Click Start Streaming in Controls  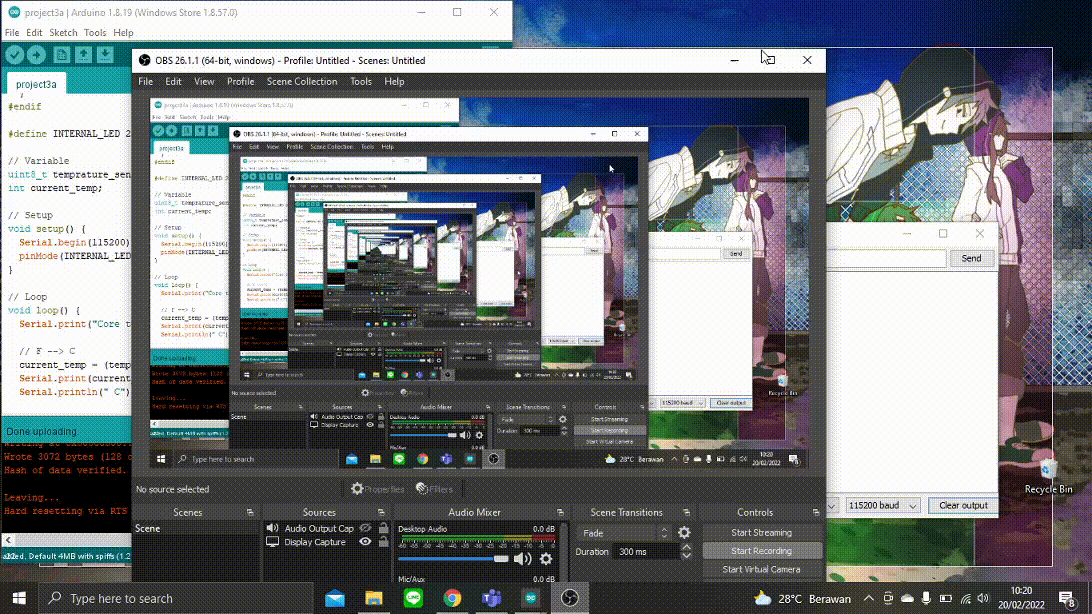761,533
